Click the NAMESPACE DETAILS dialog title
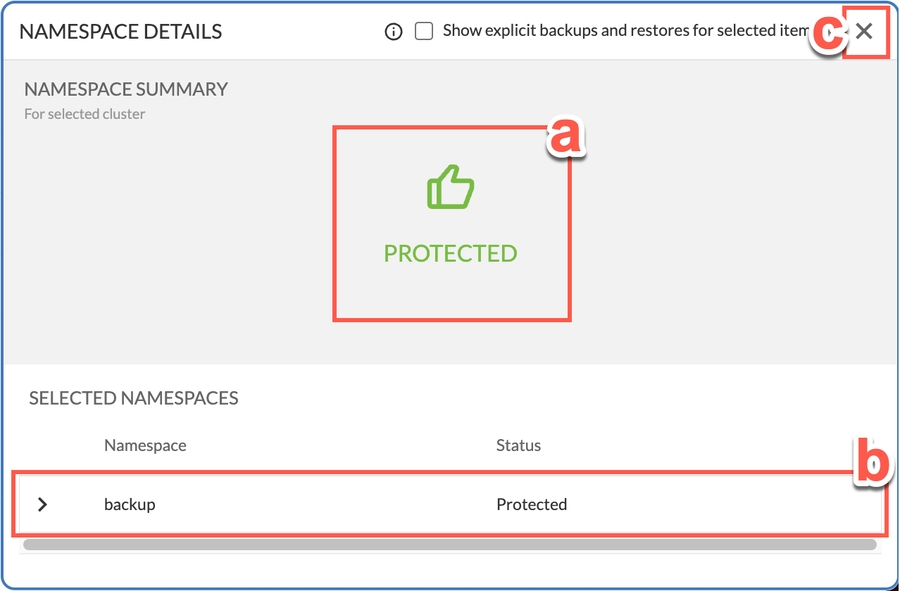The width and height of the screenshot is (900, 591). (x=121, y=32)
